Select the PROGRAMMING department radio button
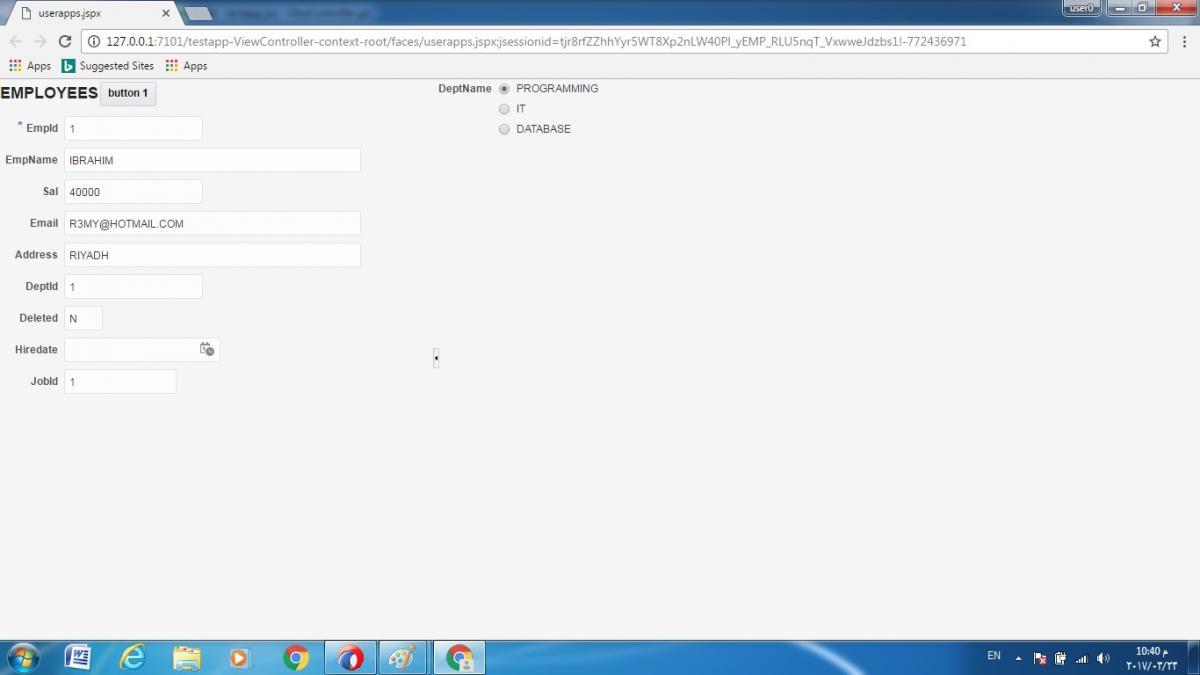This screenshot has width=1200, height=675. click(504, 89)
